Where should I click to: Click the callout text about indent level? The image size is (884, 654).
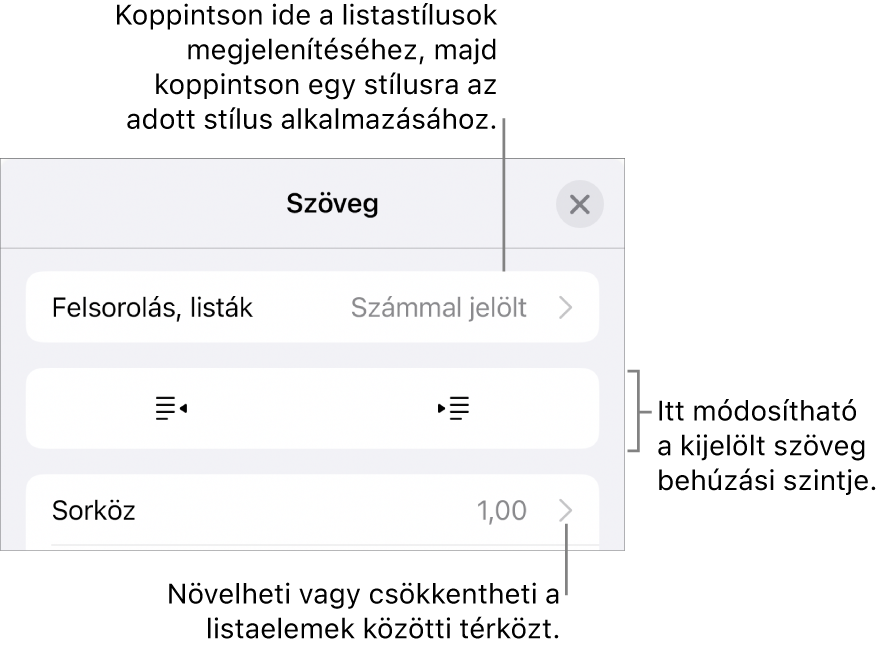click(766, 447)
